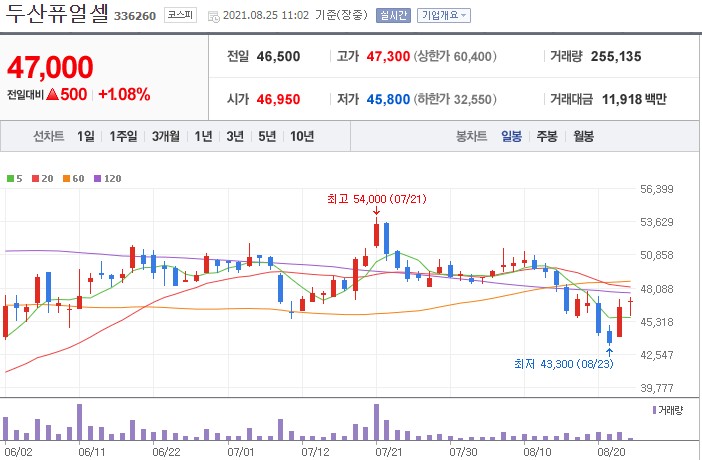Click the 상한가 60,400 text
This screenshot has height=460, width=702.
pyautogui.click(x=455, y=56)
